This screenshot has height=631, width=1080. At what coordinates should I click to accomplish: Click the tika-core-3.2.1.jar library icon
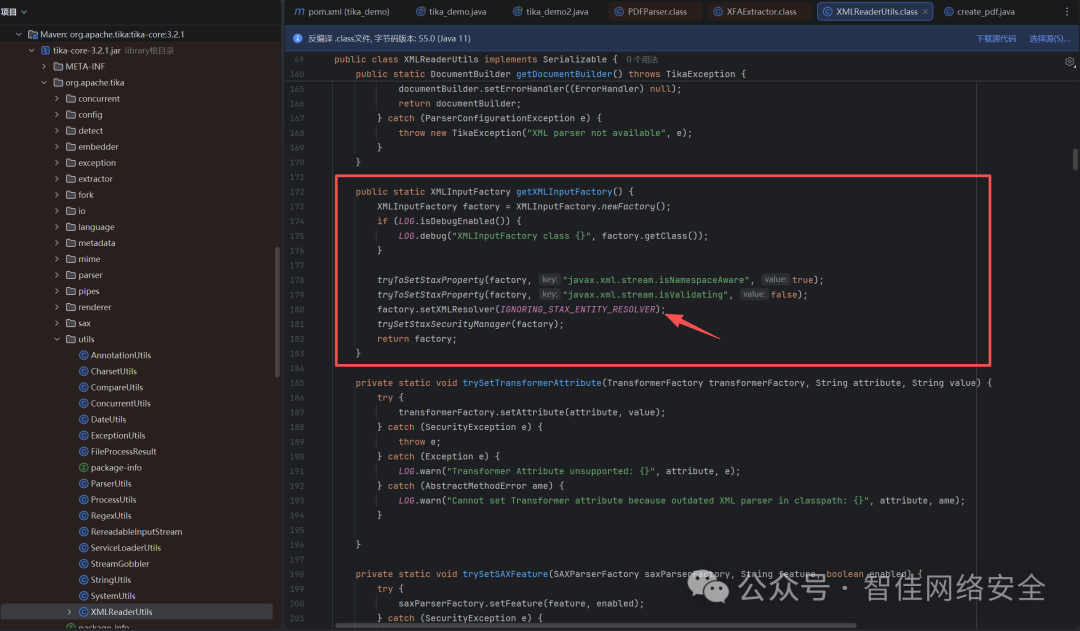[x=45, y=50]
